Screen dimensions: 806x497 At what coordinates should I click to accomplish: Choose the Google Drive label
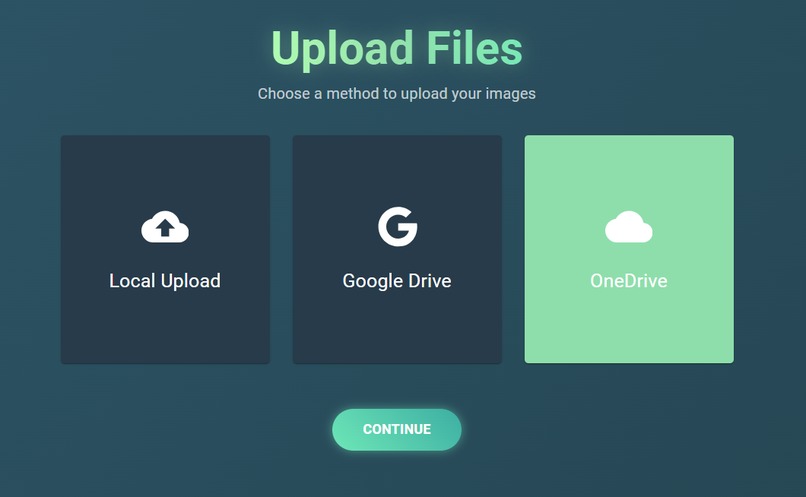[x=397, y=281]
